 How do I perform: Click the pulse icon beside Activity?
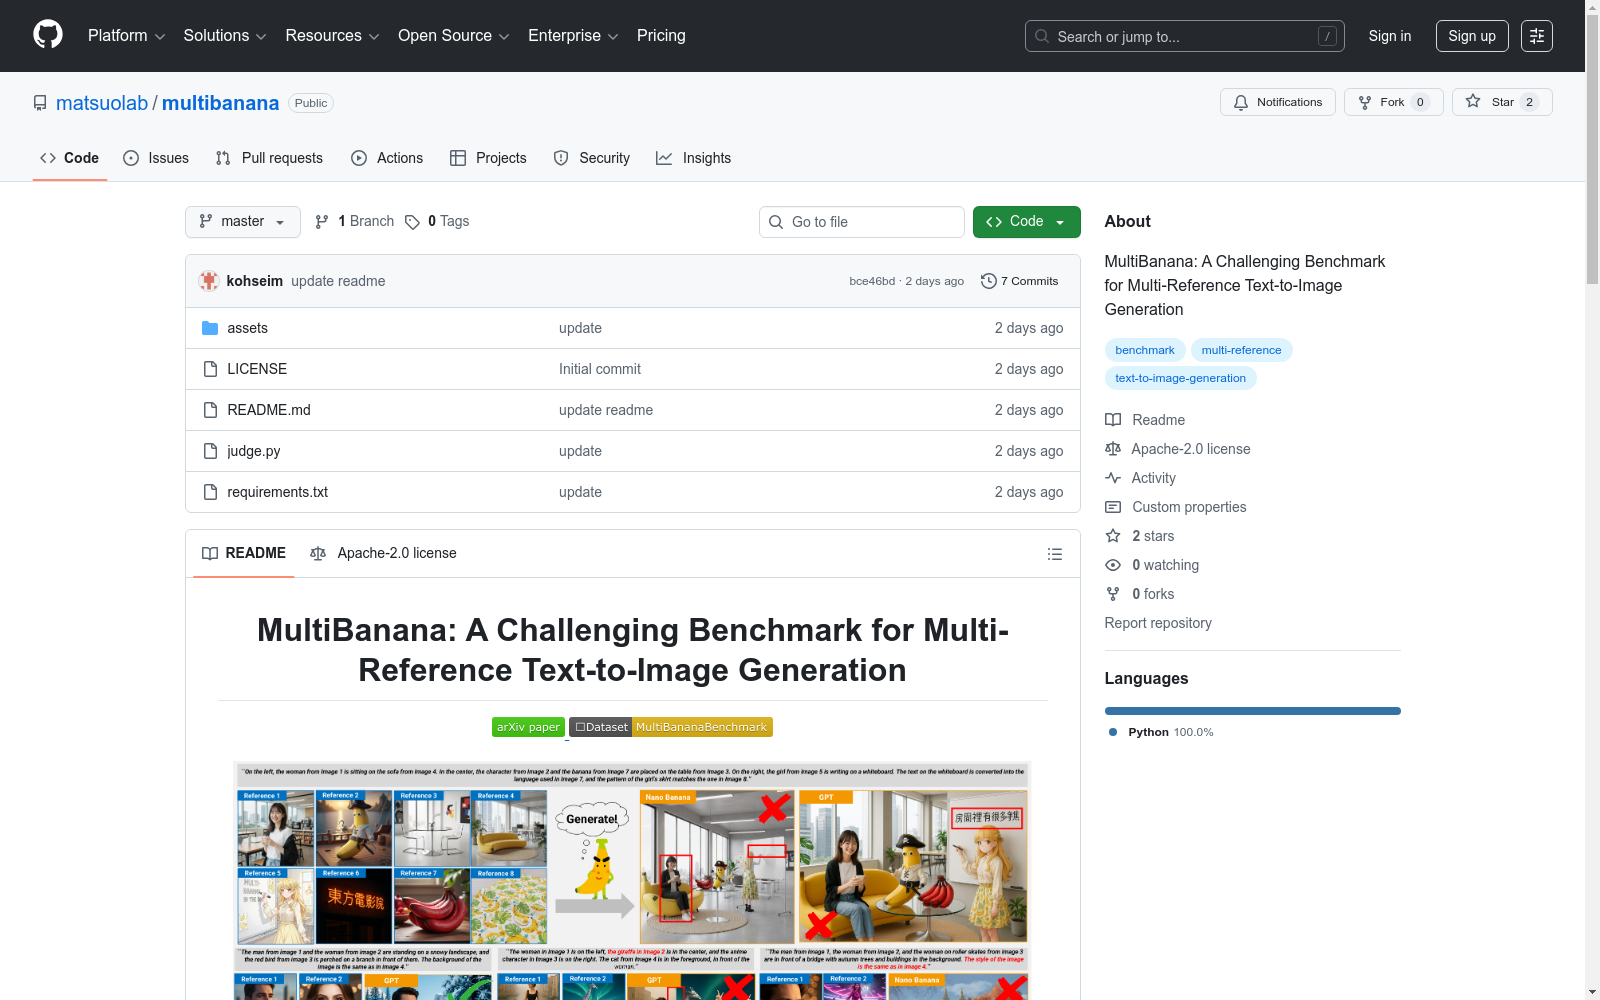point(1113,478)
